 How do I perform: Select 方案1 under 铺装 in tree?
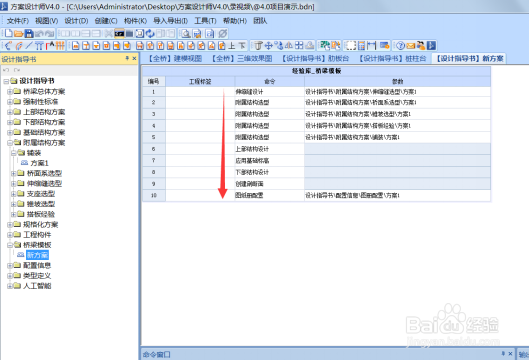click(x=39, y=163)
